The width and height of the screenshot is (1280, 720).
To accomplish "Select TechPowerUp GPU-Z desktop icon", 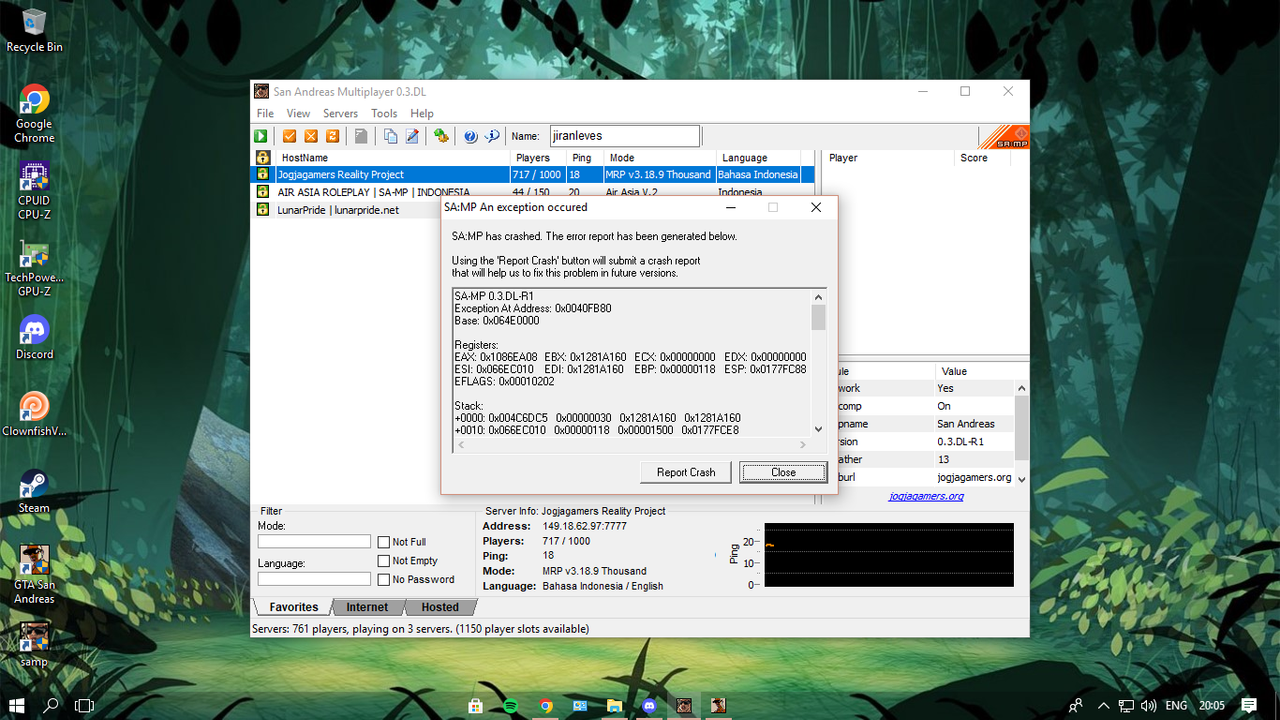I will pyautogui.click(x=34, y=269).
